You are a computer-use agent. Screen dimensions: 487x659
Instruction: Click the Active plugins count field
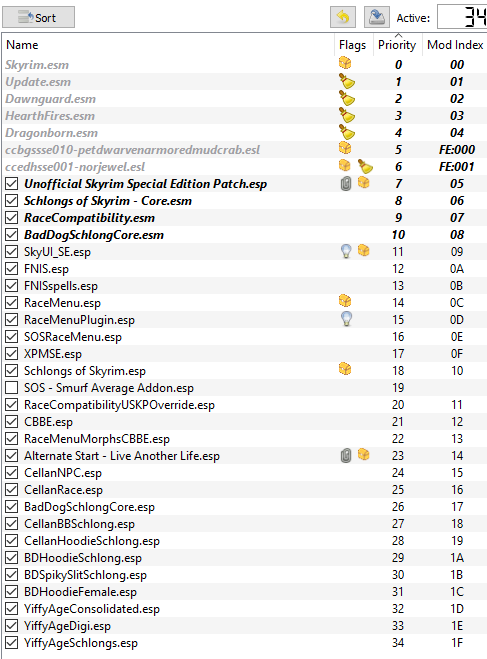(462, 17)
